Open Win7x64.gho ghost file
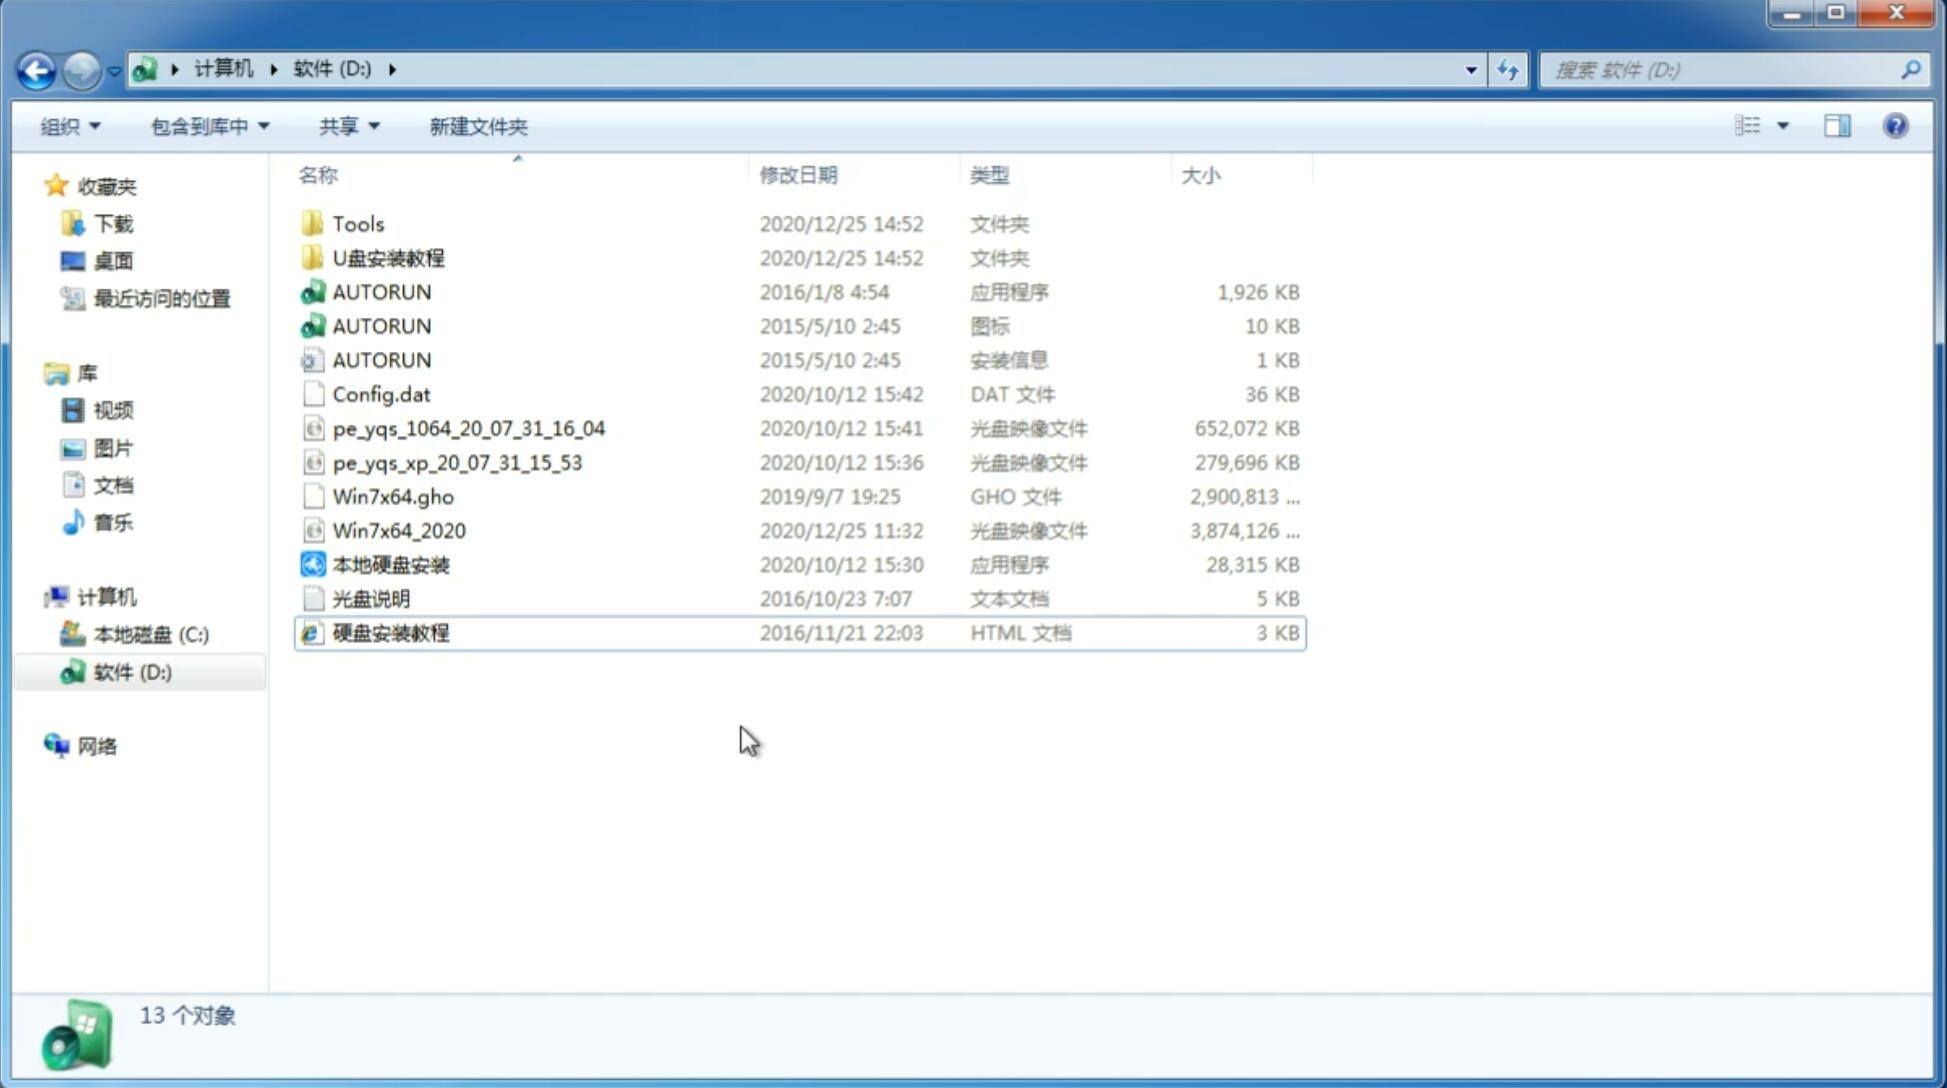This screenshot has width=1947, height=1088. point(392,496)
